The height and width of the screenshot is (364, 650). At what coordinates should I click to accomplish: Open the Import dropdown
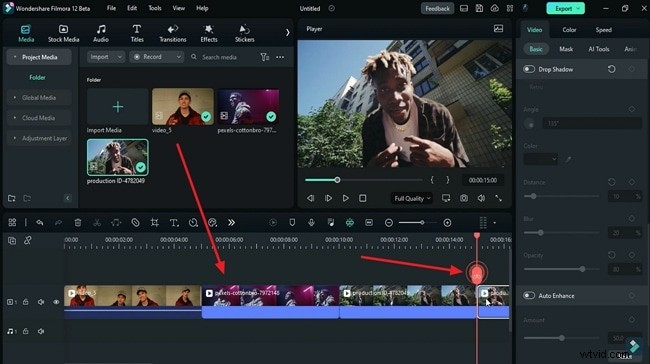coord(106,57)
